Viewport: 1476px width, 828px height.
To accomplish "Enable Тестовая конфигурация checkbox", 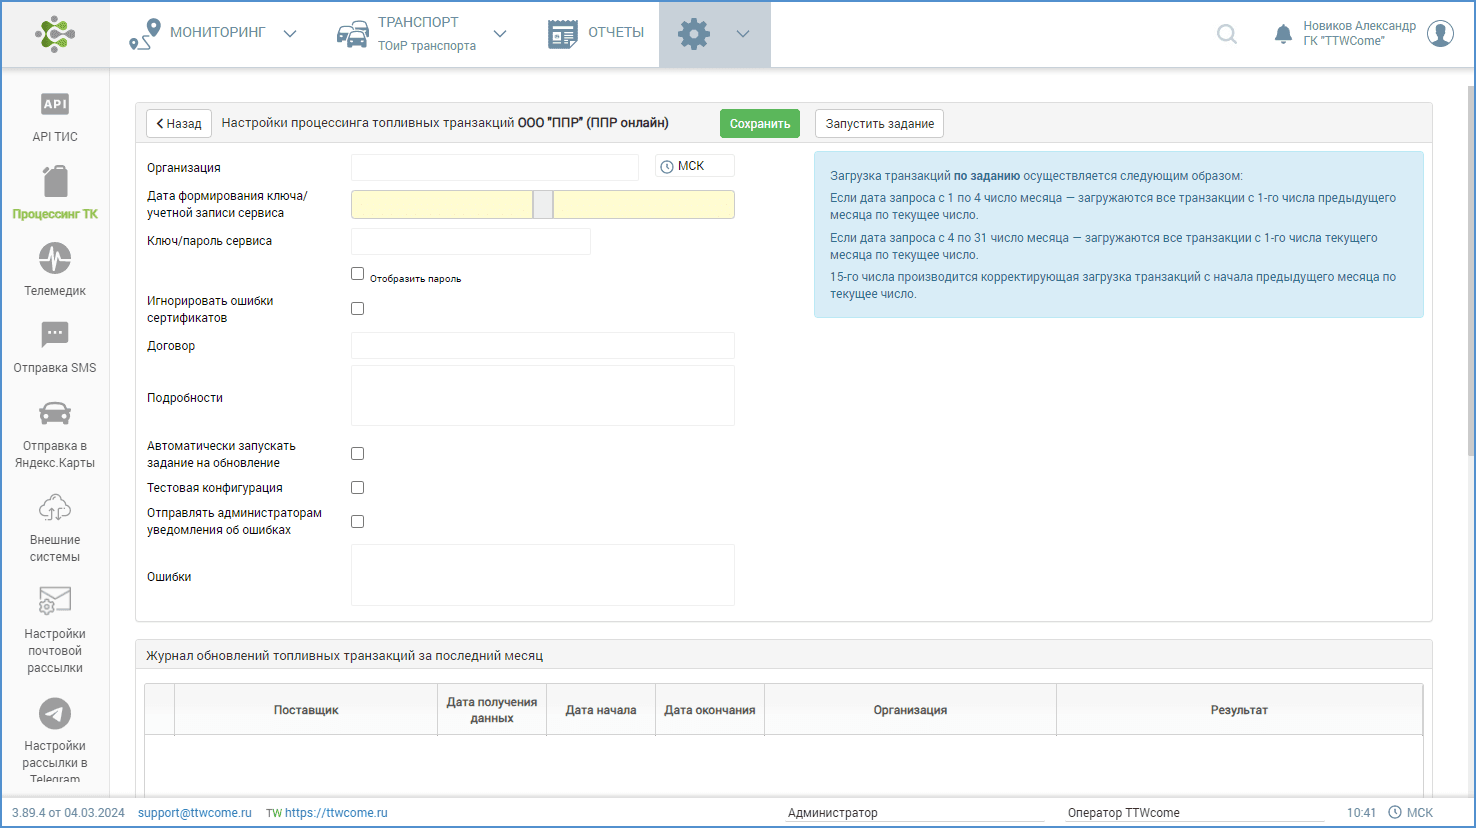I will point(357,488).
